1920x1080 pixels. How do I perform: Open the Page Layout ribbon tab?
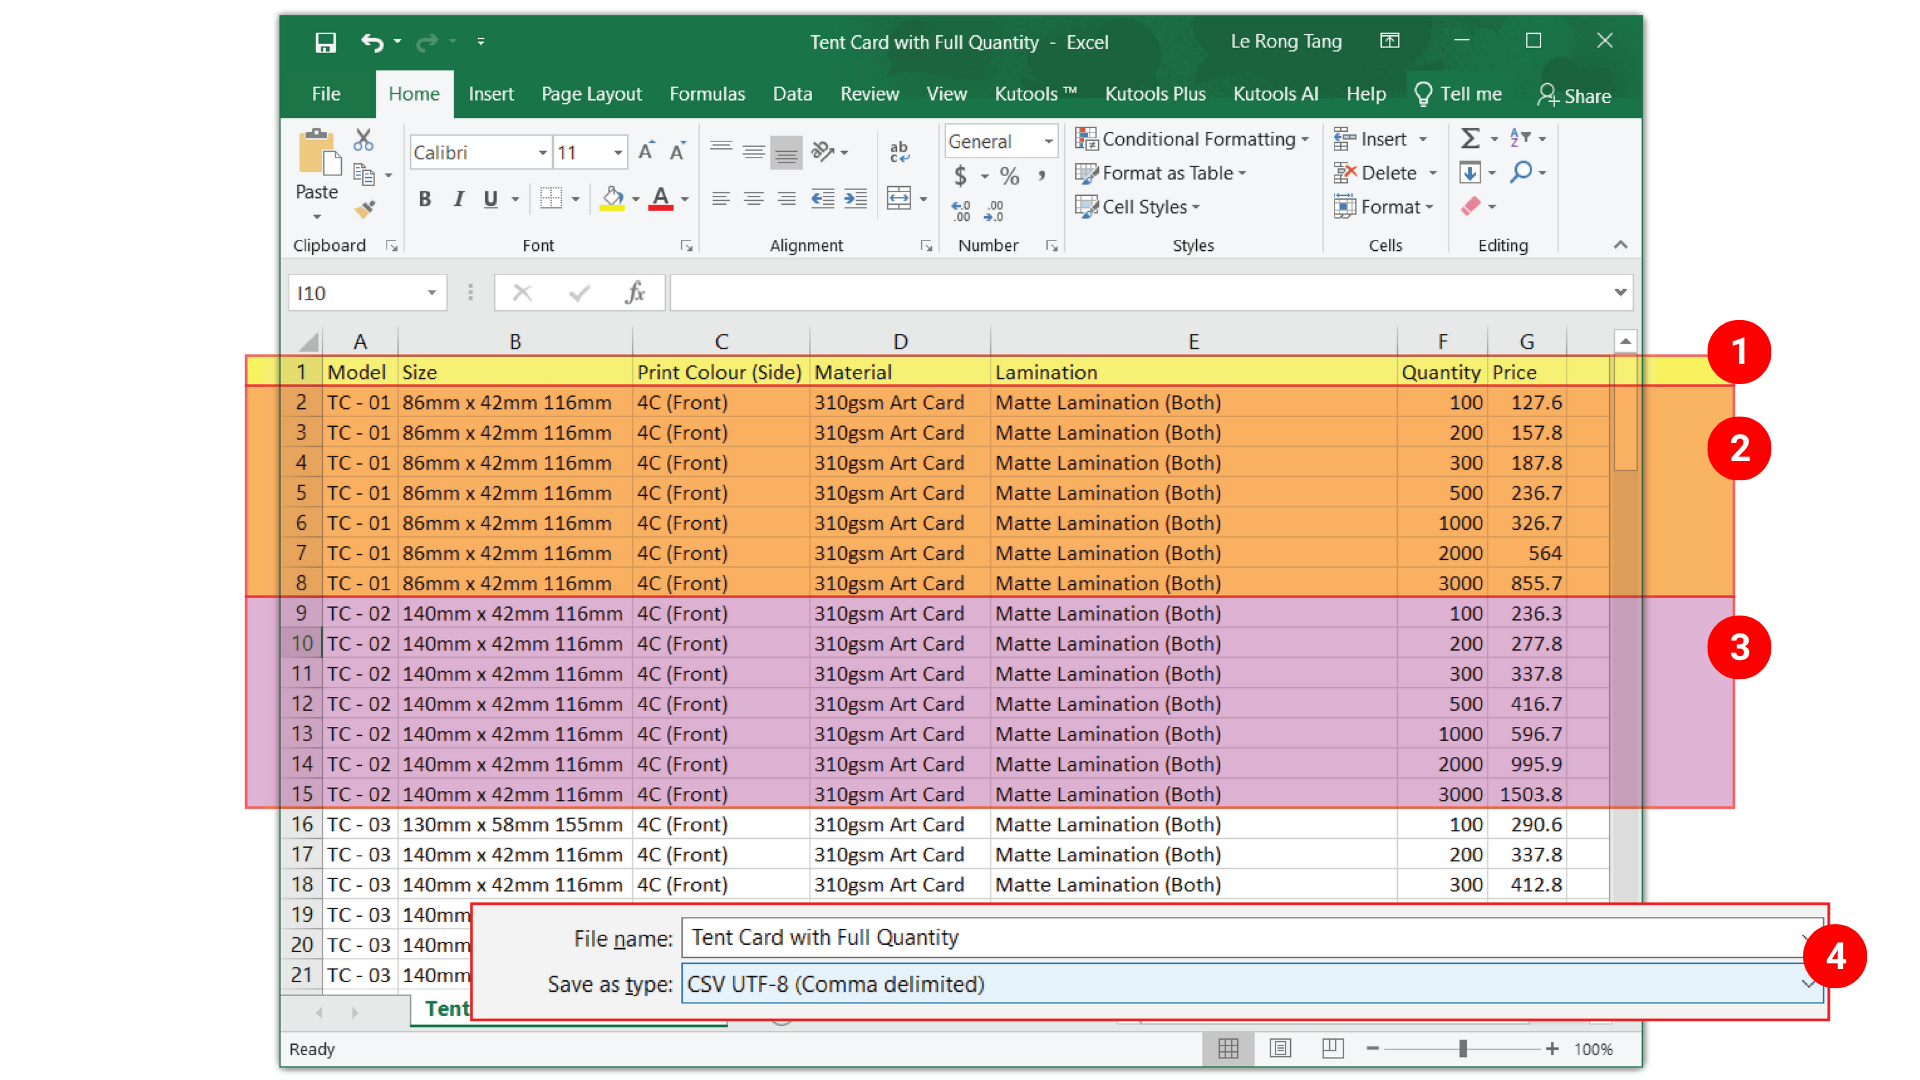(x=591, y=94)
